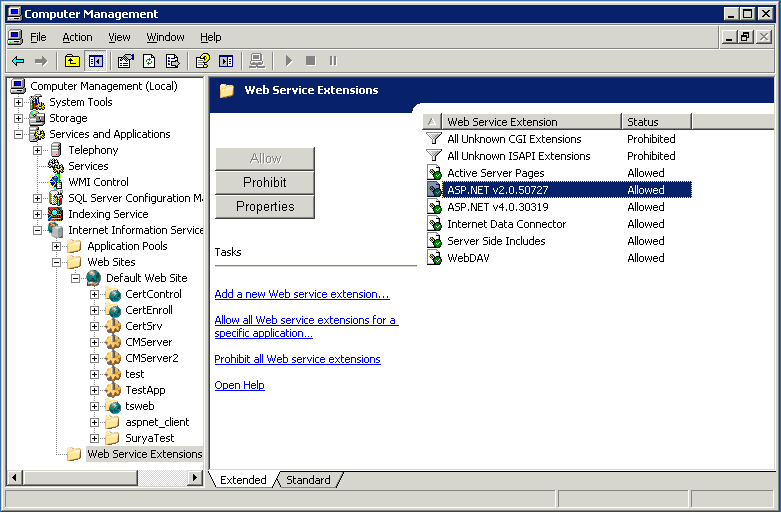
Task: Expand the Application Pools node
Action: [x=56, y=246]
